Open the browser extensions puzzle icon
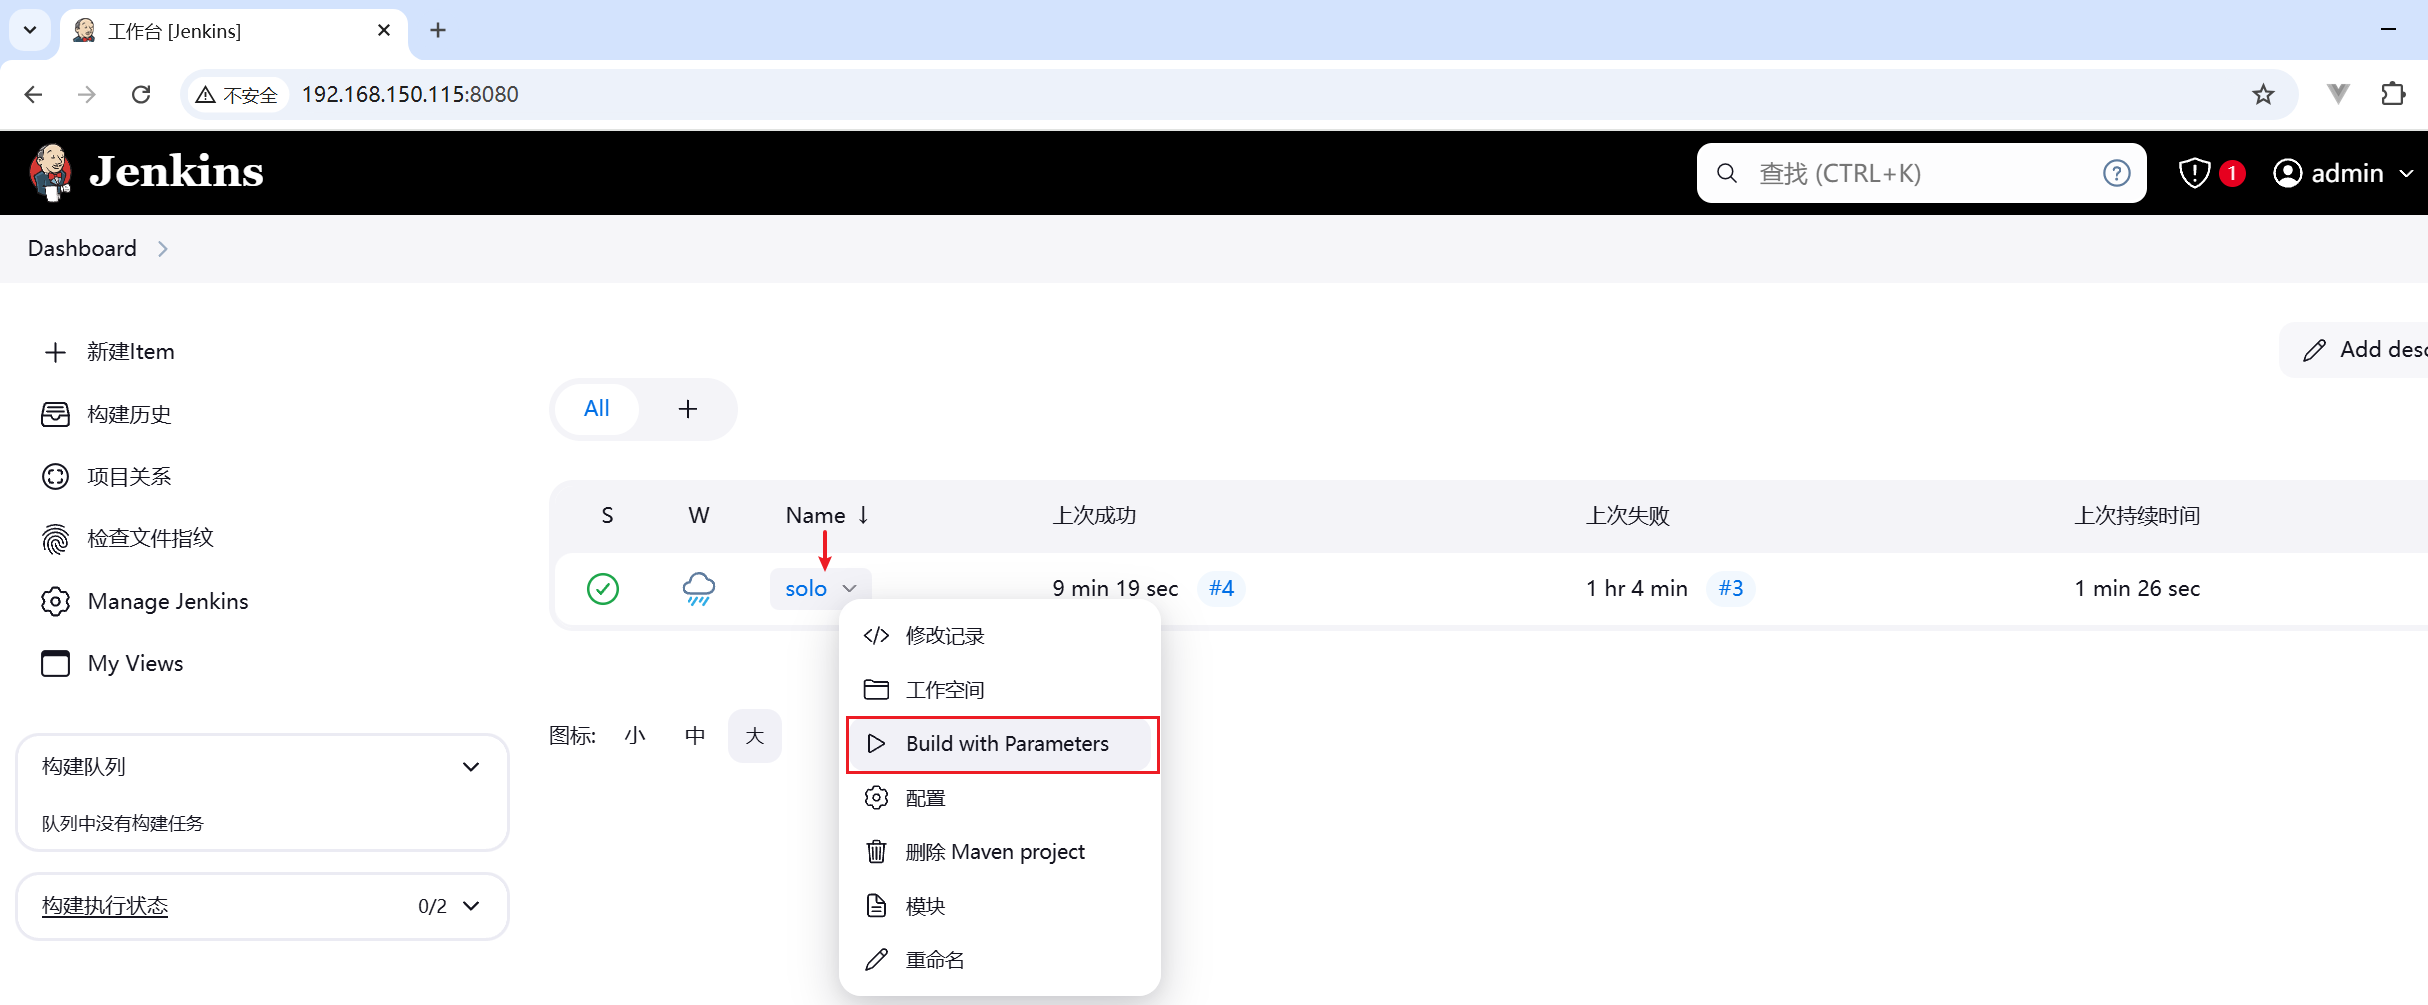The width and height of the screenshot is (2428, 1005). coord(2393,94)
